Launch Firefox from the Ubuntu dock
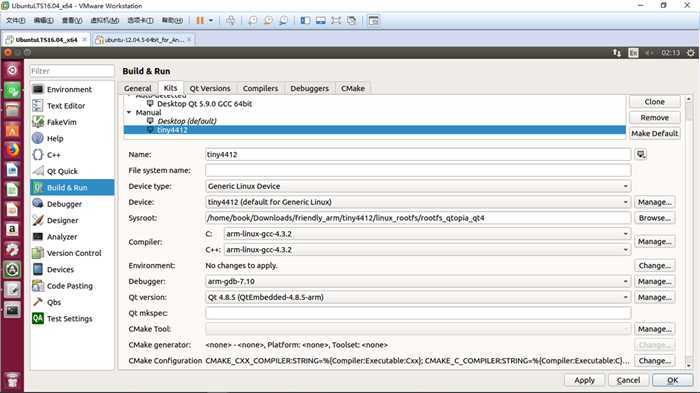Image resolution: width=700 pixels, height=393 pixels. [12, 150]
